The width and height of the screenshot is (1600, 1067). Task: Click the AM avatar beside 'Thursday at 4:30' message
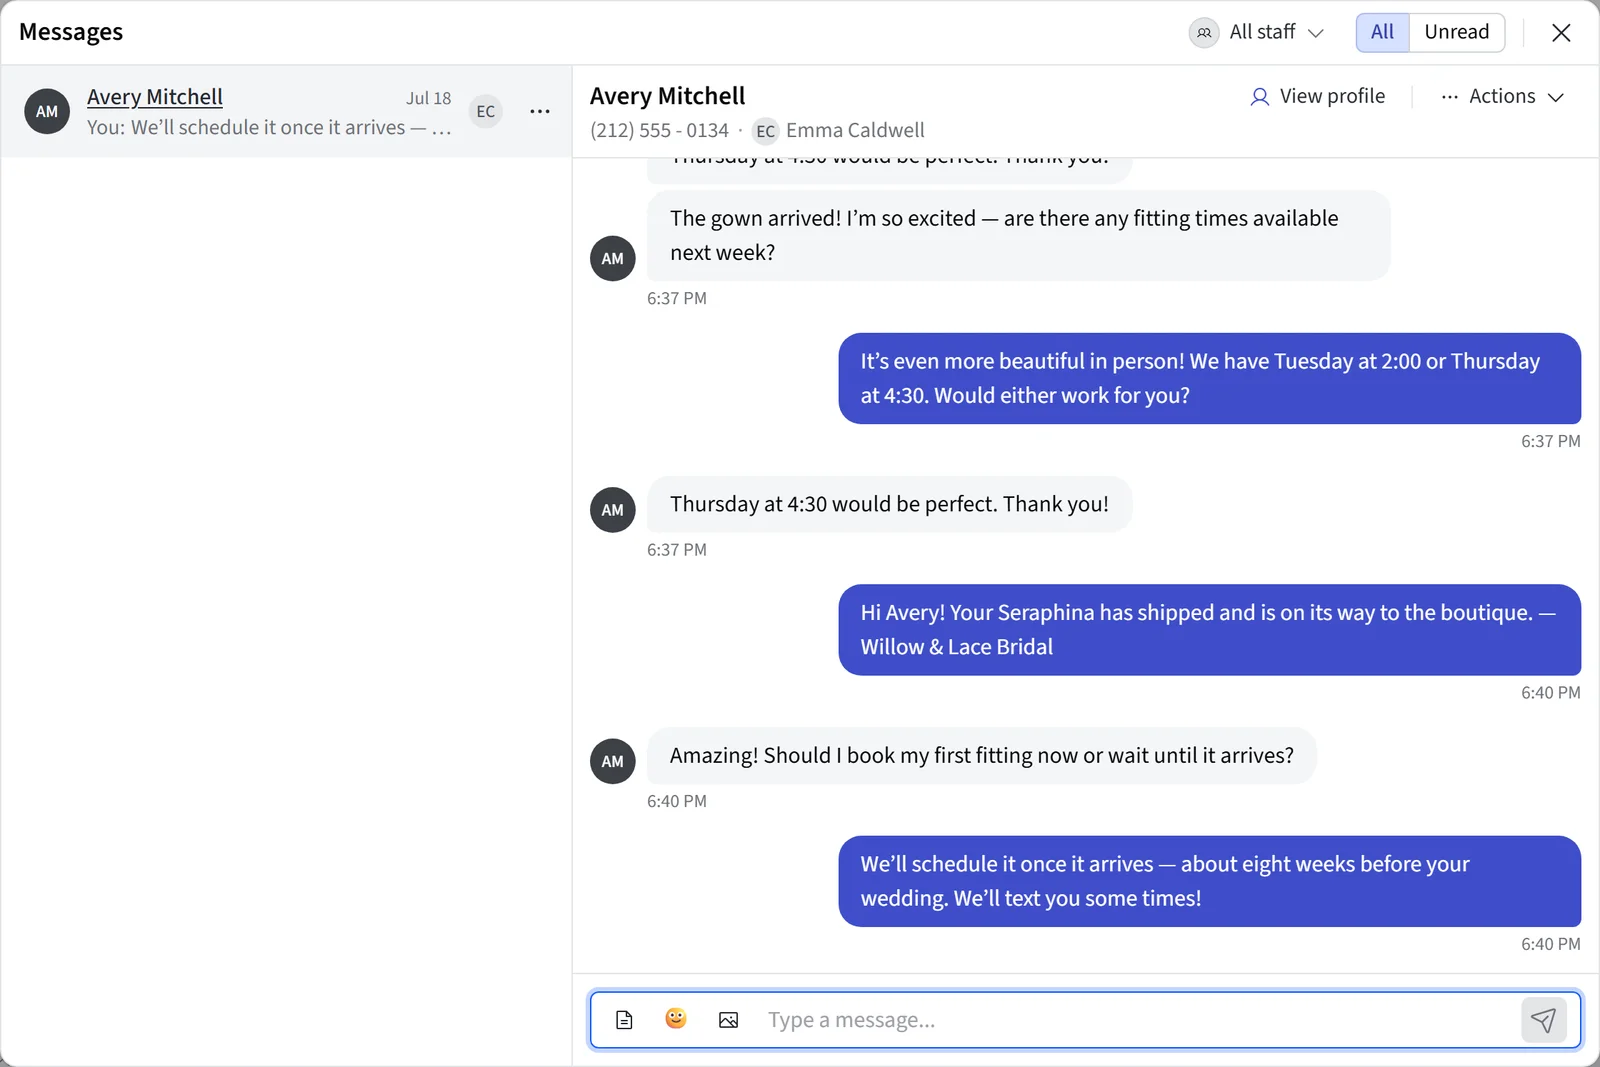[x=613, y=510]
